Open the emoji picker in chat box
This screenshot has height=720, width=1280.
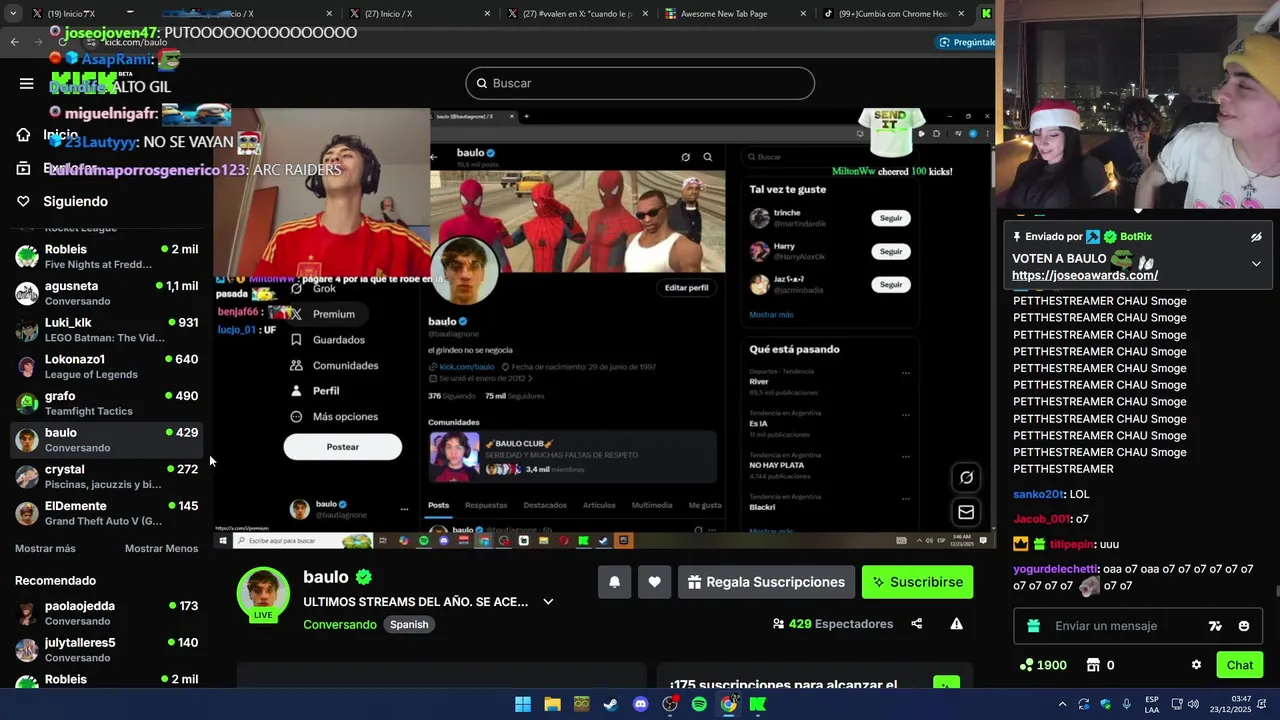(x=1244, y=626)
